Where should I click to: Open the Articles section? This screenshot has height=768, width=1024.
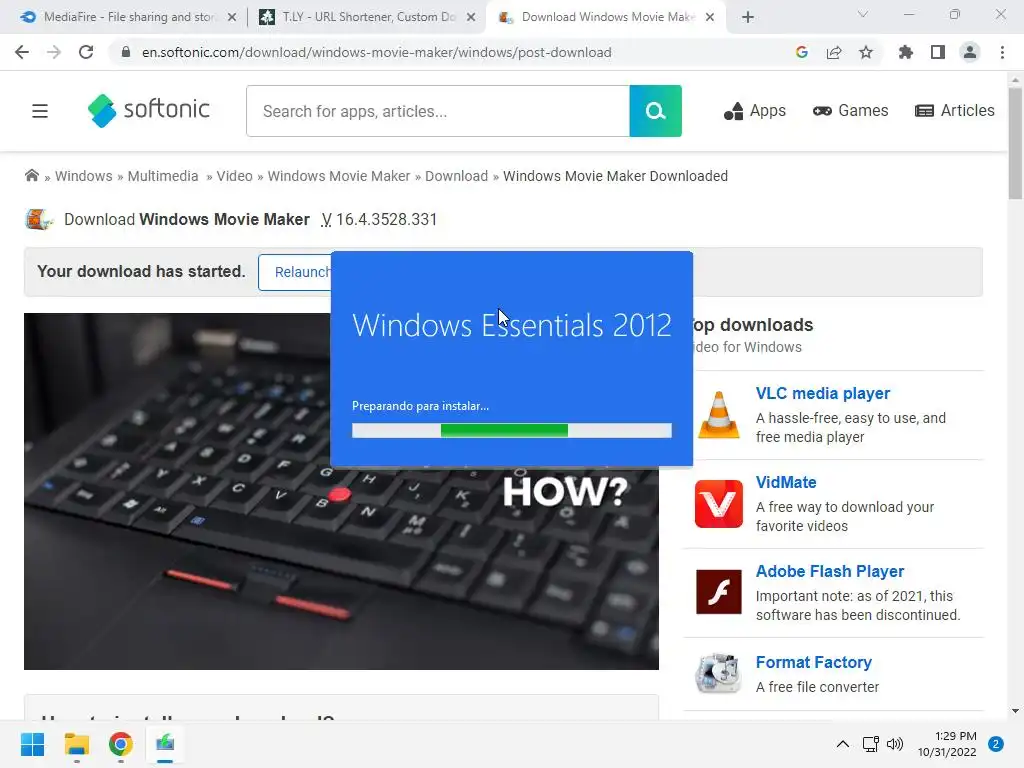tap(955, 111)
